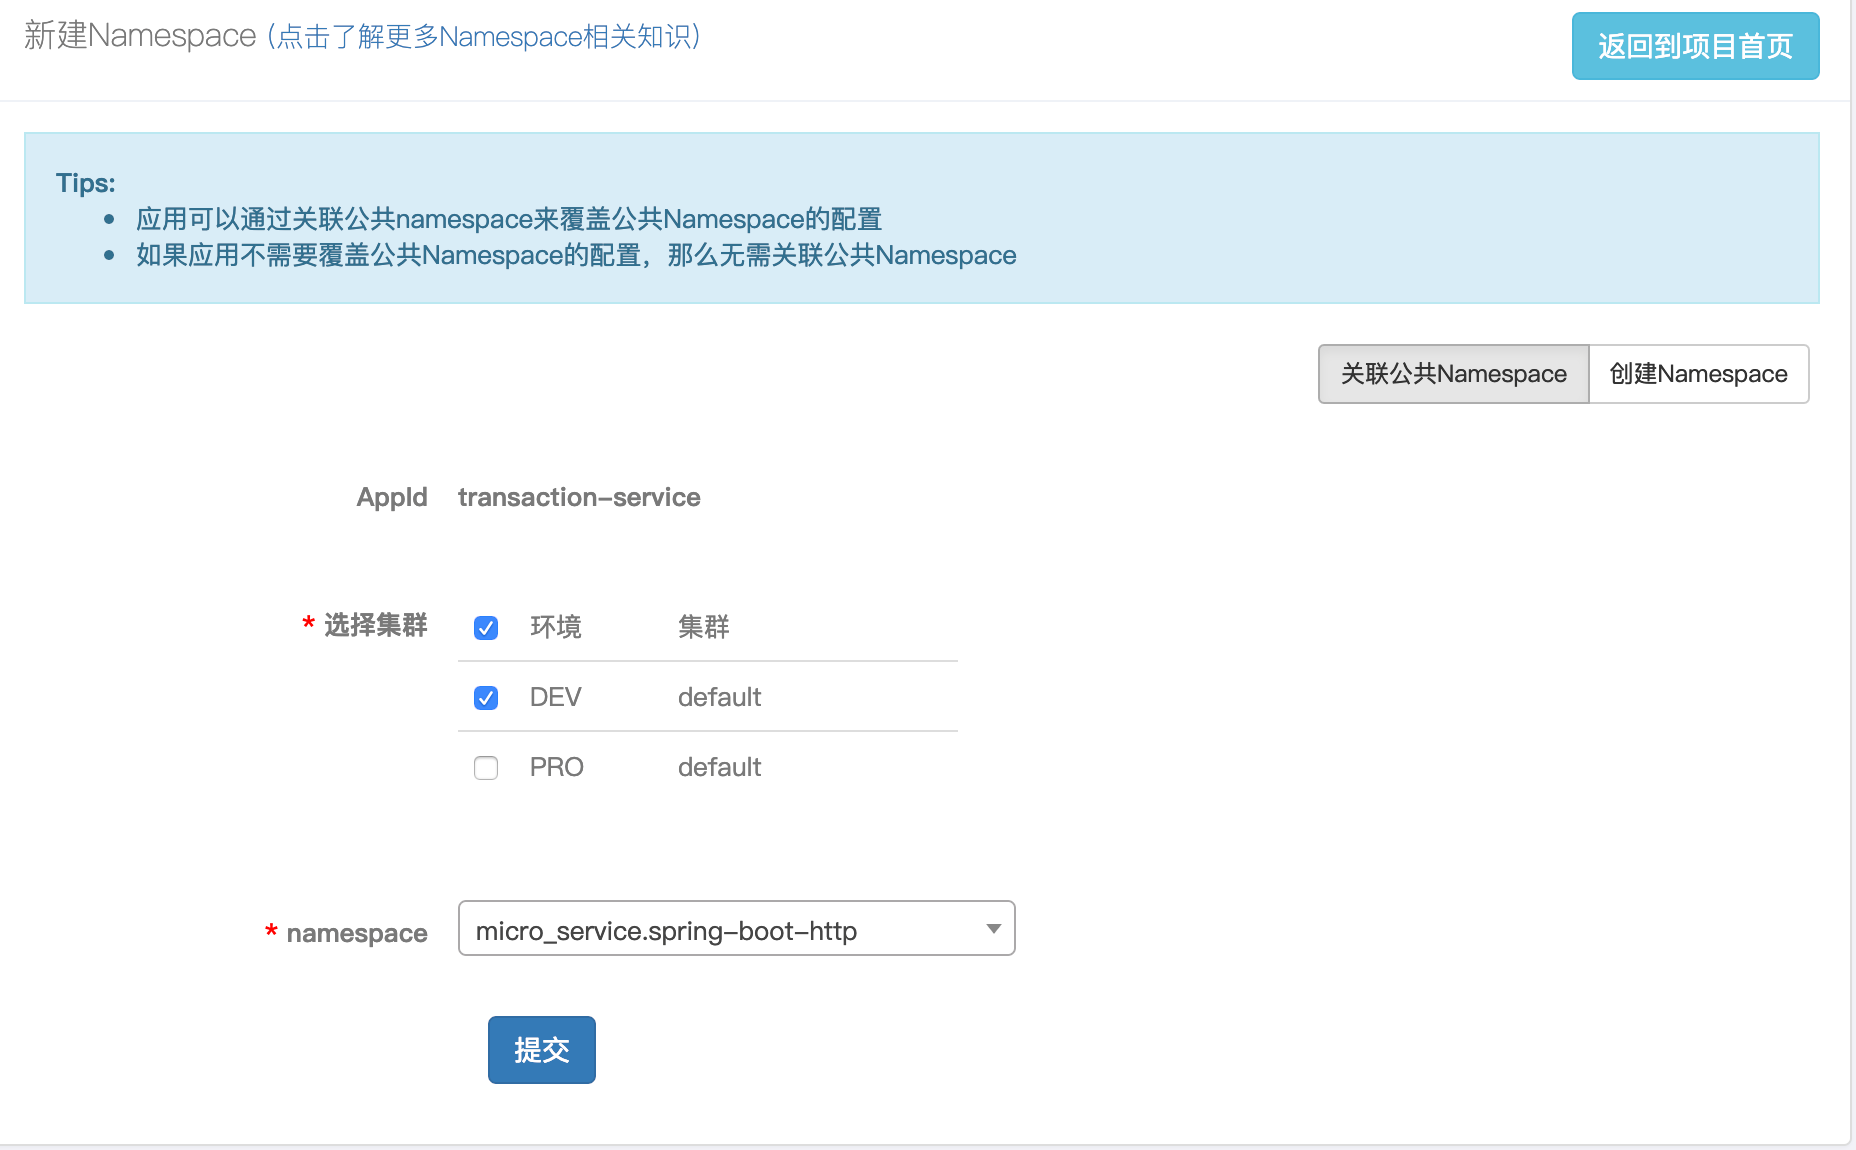Submit the form with 提交 button

click(x=541, y=1050)
